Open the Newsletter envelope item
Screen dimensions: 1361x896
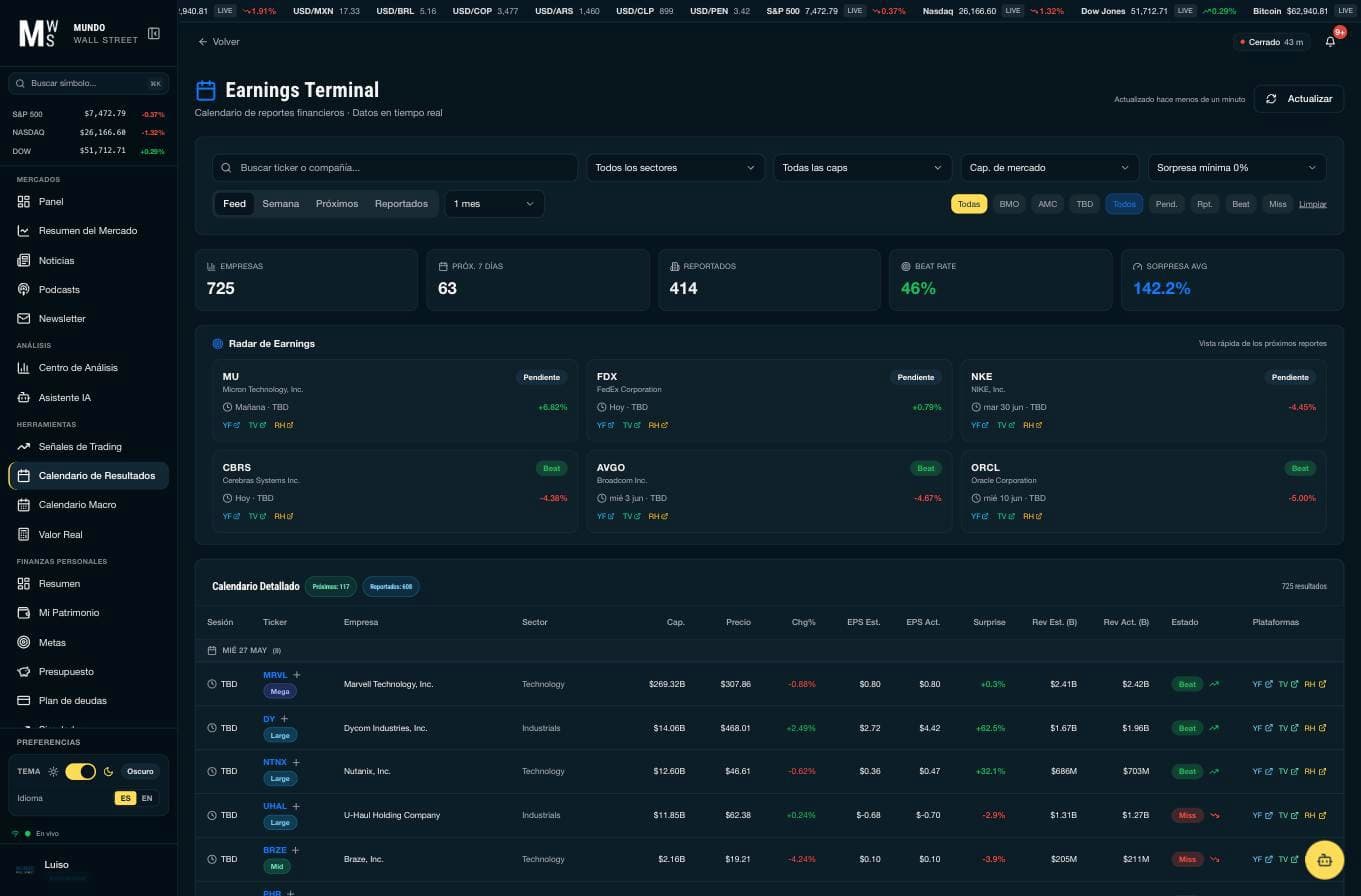pos(88,318)
